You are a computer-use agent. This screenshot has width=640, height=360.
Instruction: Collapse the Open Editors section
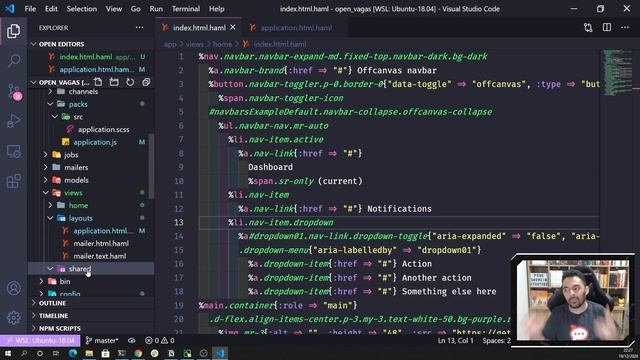point(34,44)
